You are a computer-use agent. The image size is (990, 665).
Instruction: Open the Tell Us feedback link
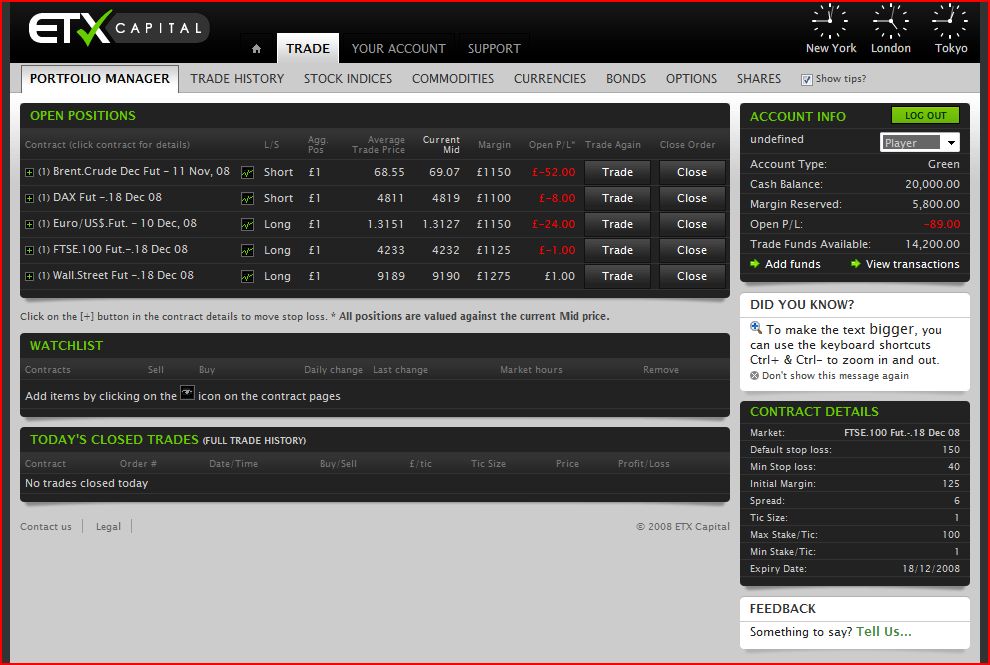[883, 631]
